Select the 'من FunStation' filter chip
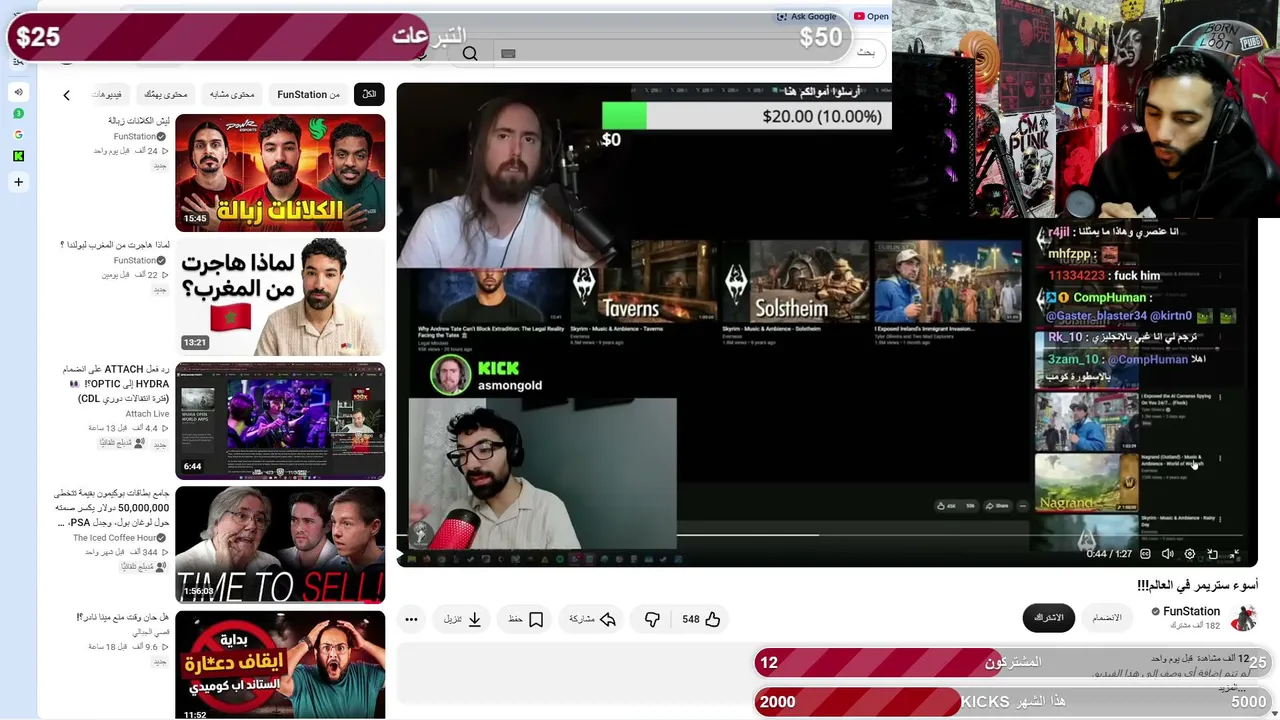Viewport: 1280px width, 720px height. pos(308,94)
